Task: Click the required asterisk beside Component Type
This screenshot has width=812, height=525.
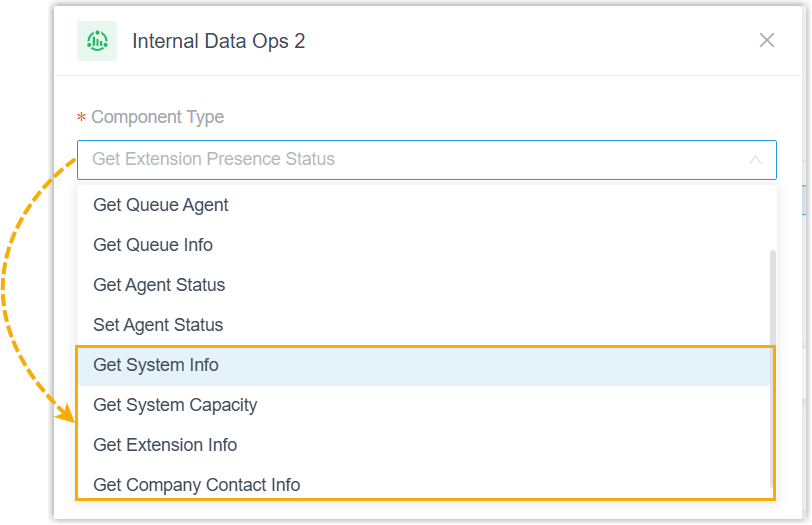Action: click(x=81, y=118)
